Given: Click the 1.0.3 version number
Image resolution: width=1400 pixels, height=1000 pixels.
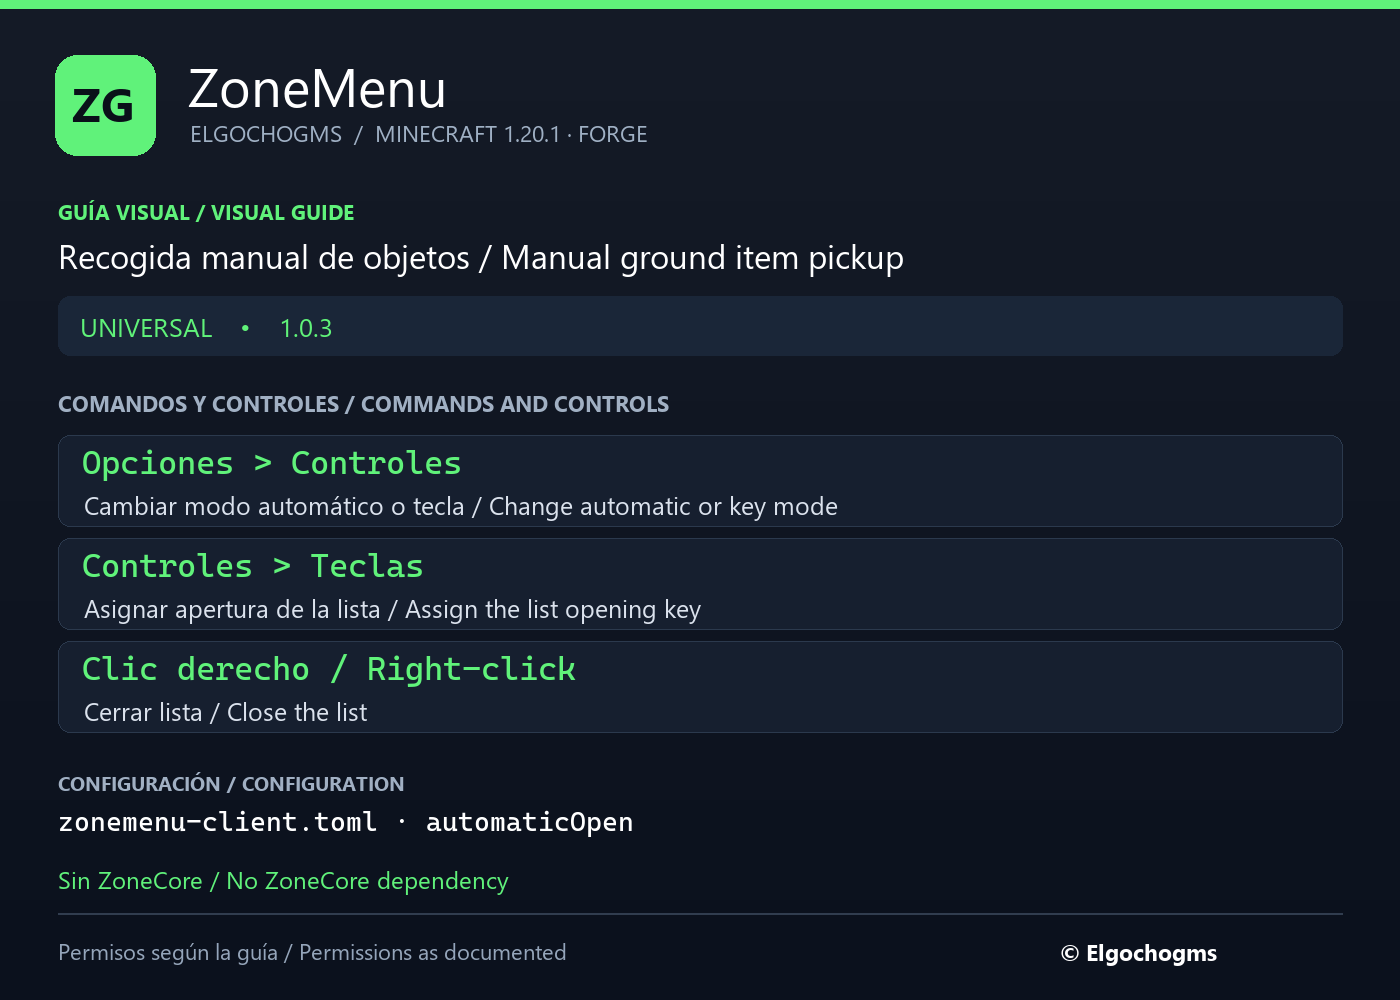Looking at the screenshot, I should pyautogui.click(x=306, y=328).
